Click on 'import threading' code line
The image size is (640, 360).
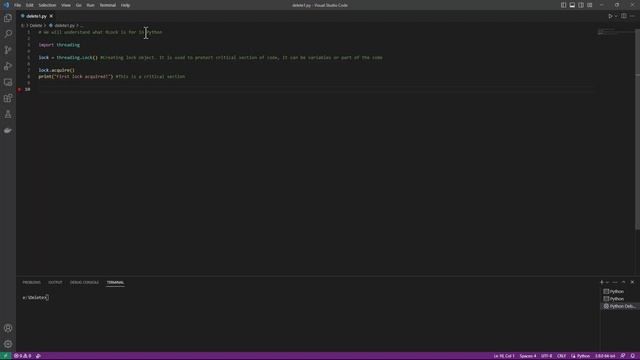[x=59, y=45]
